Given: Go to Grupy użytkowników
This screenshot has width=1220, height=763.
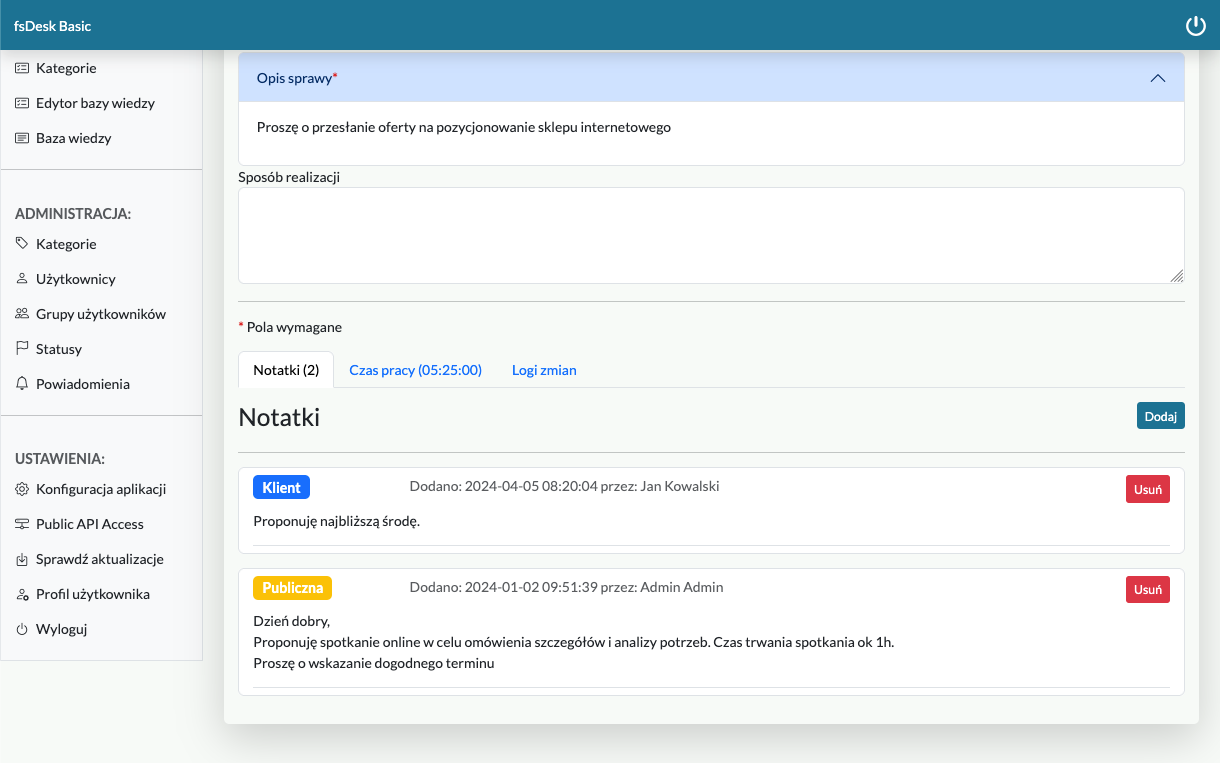Looking at the screenshot, I should 100,314.
